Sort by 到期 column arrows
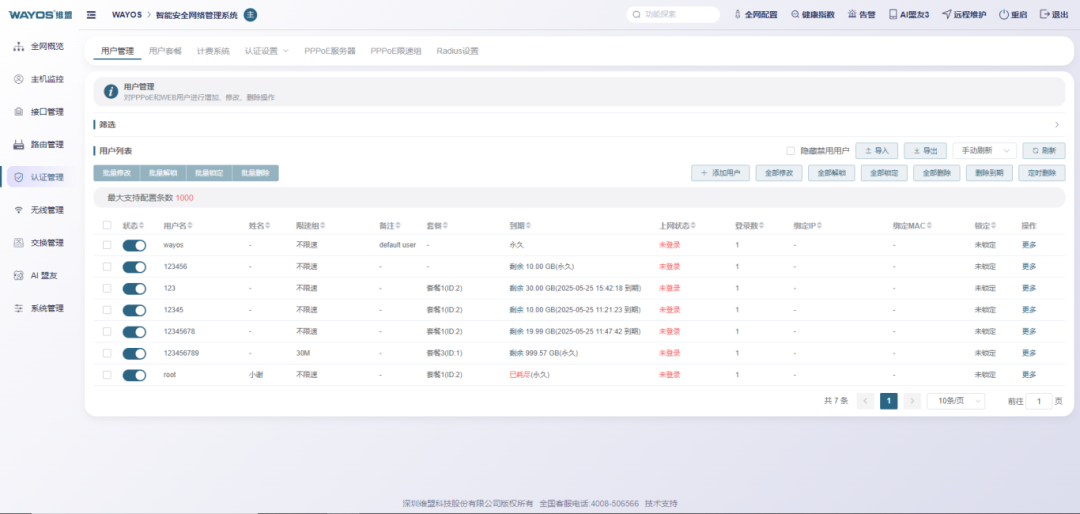Viewport: 1080px width, 514px height. (x=528, y=225)
